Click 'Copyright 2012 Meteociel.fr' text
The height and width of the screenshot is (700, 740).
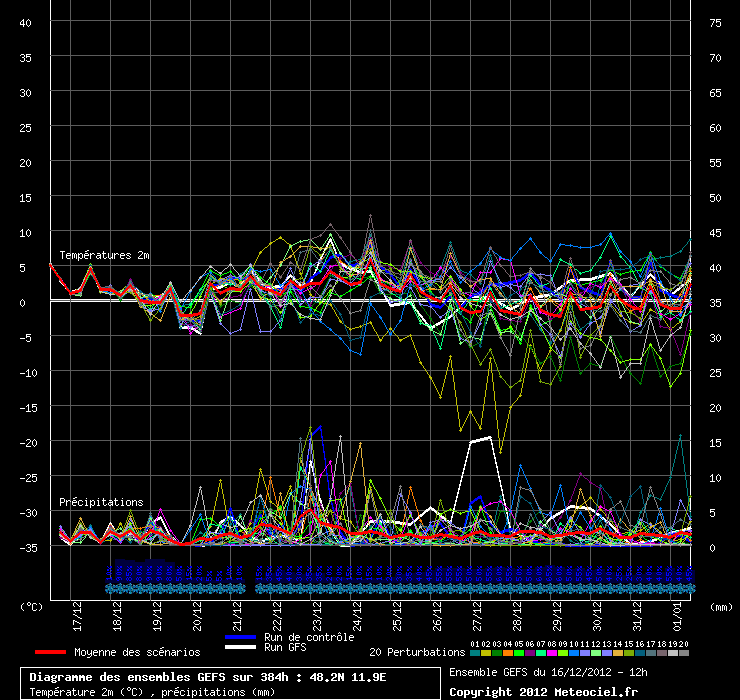pos(543,692)
